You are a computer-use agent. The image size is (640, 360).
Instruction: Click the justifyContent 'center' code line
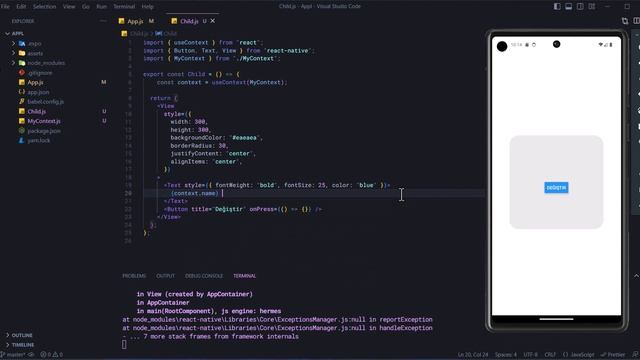point(213,154)
